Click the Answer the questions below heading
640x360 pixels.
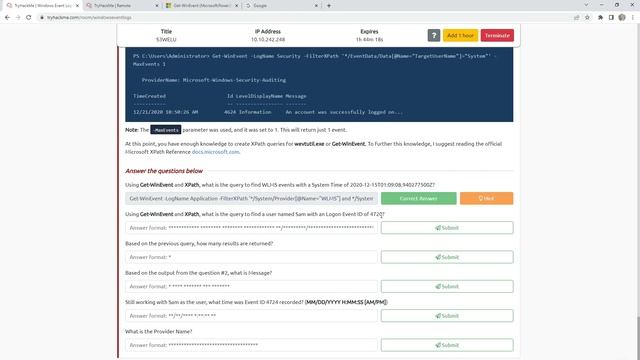164,171
